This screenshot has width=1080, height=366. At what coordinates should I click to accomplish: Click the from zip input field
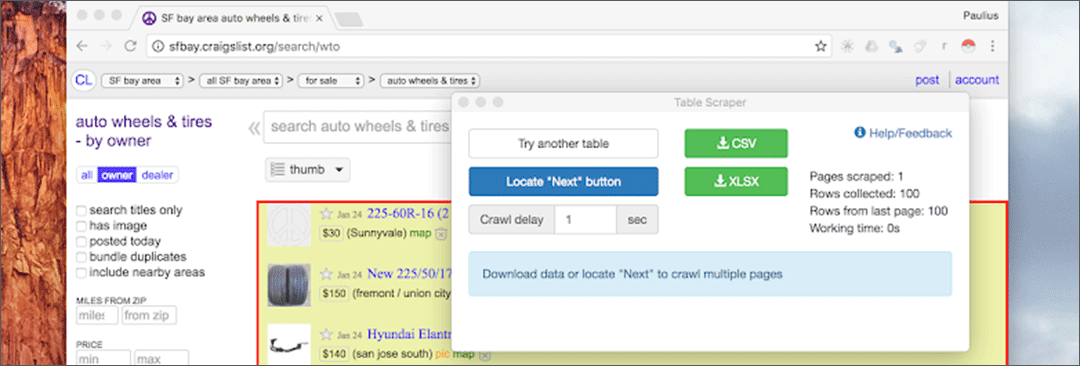[x=149, y=316]
